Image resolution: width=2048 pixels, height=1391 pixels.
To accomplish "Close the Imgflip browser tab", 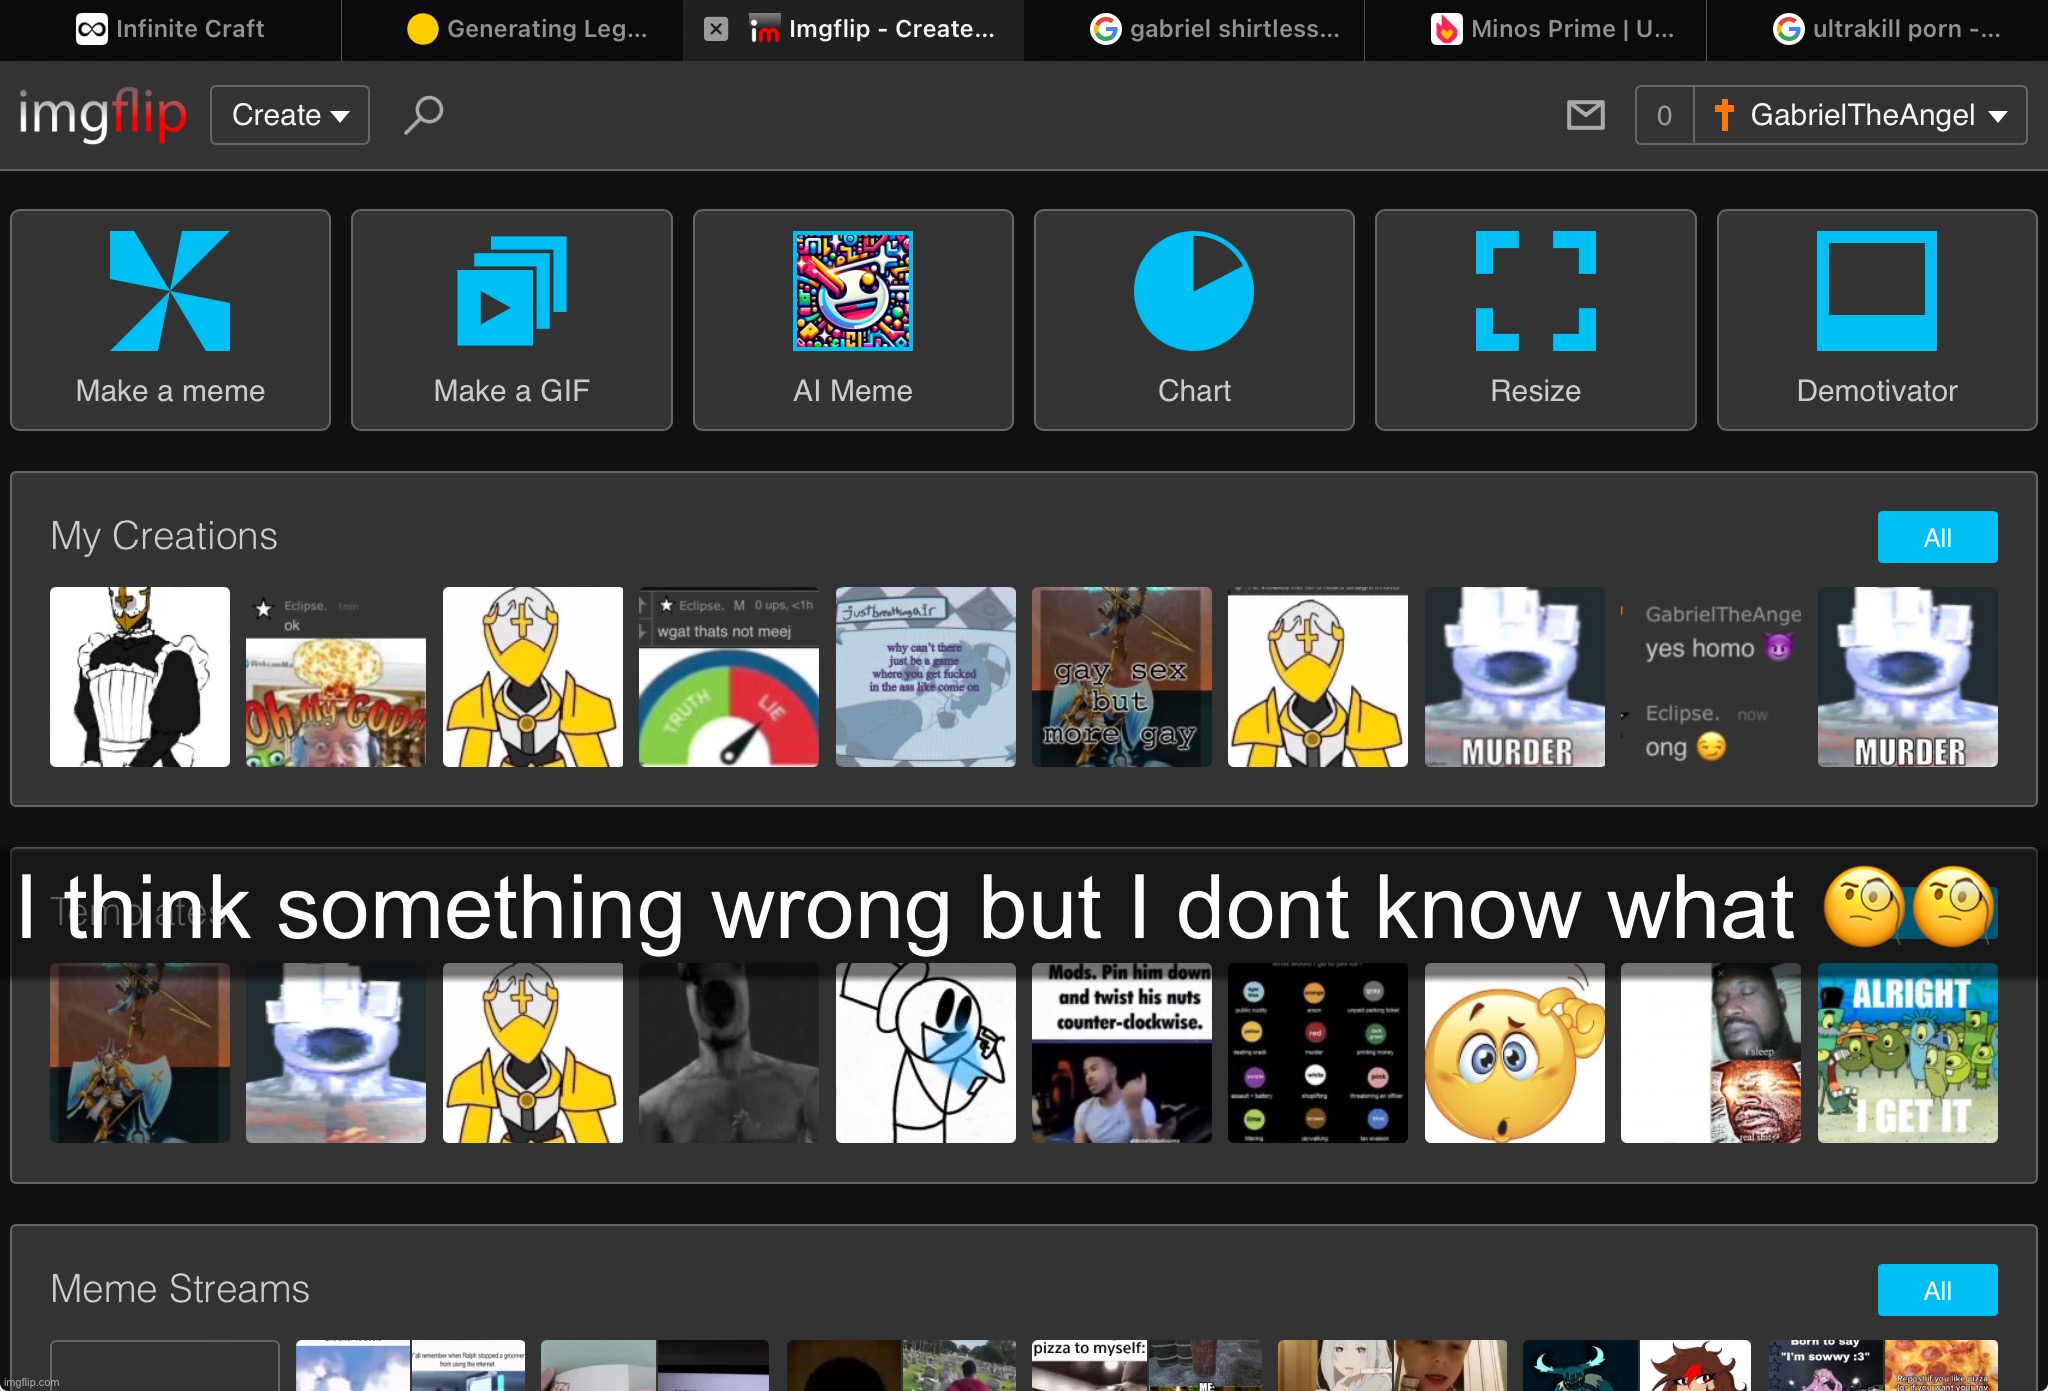I will [x=716, y=29].
